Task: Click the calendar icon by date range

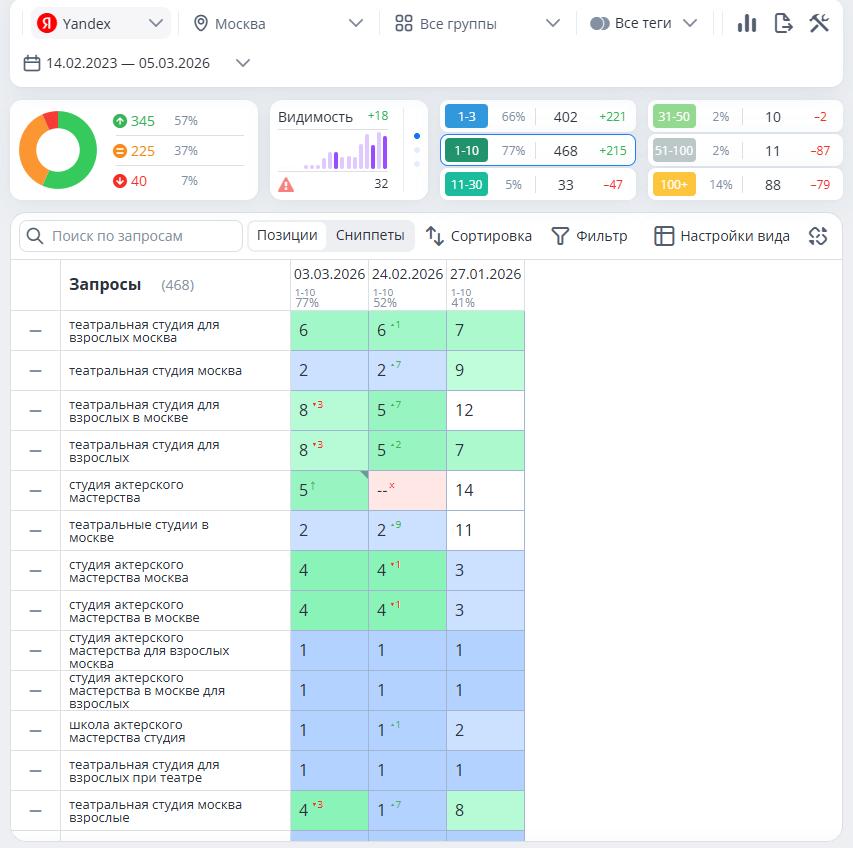Action: (32, 63)
